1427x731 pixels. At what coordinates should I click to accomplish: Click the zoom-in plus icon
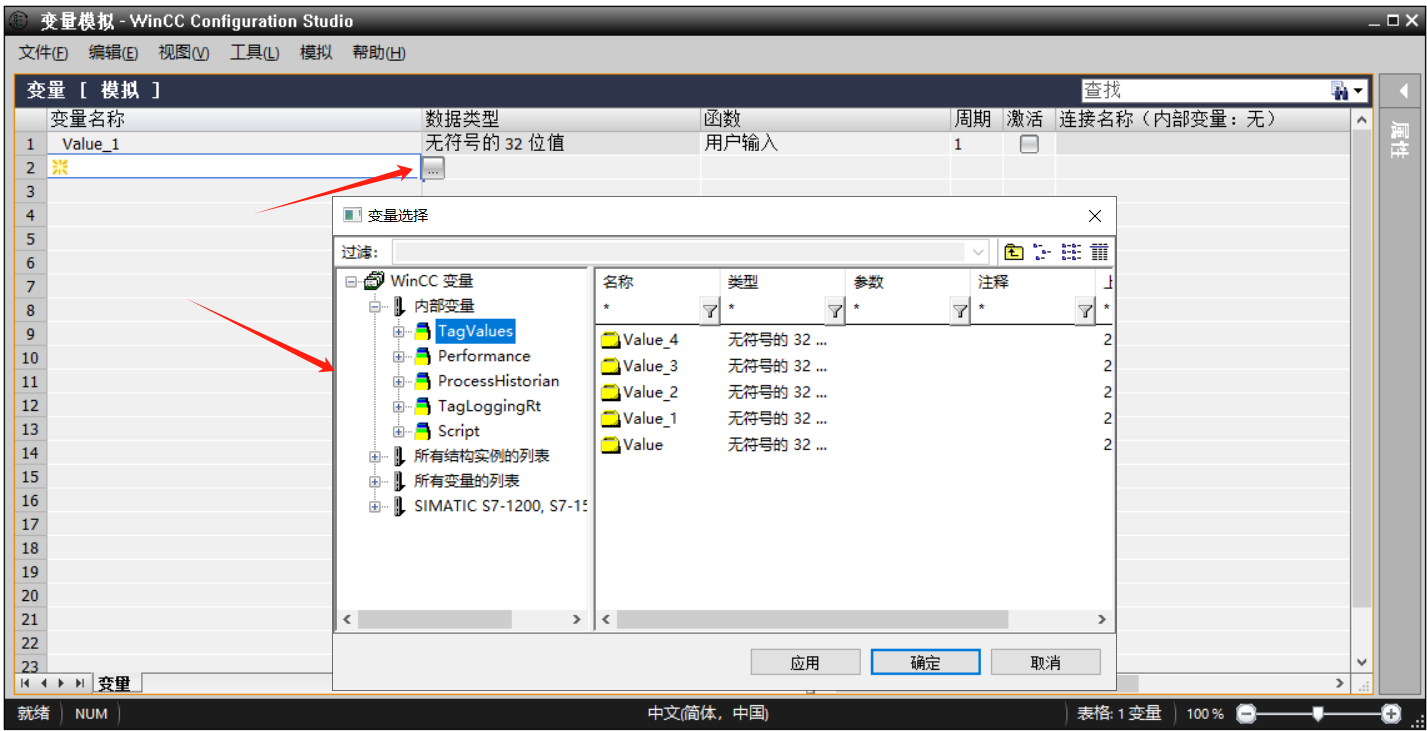pos(1391,713)
